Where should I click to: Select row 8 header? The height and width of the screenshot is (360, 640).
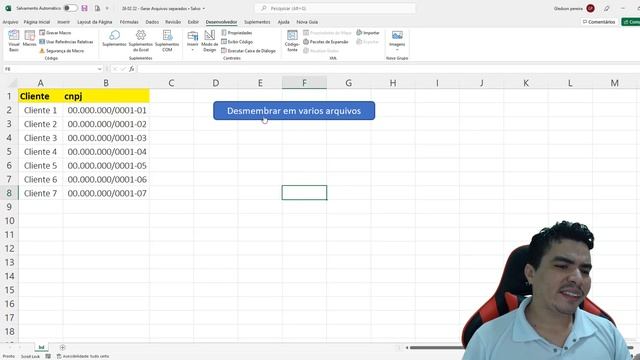pos(9,193)
